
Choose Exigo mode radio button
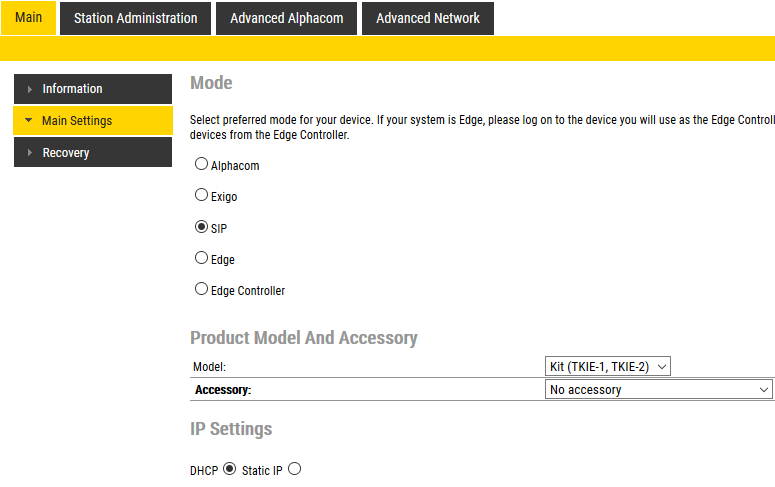201,195
